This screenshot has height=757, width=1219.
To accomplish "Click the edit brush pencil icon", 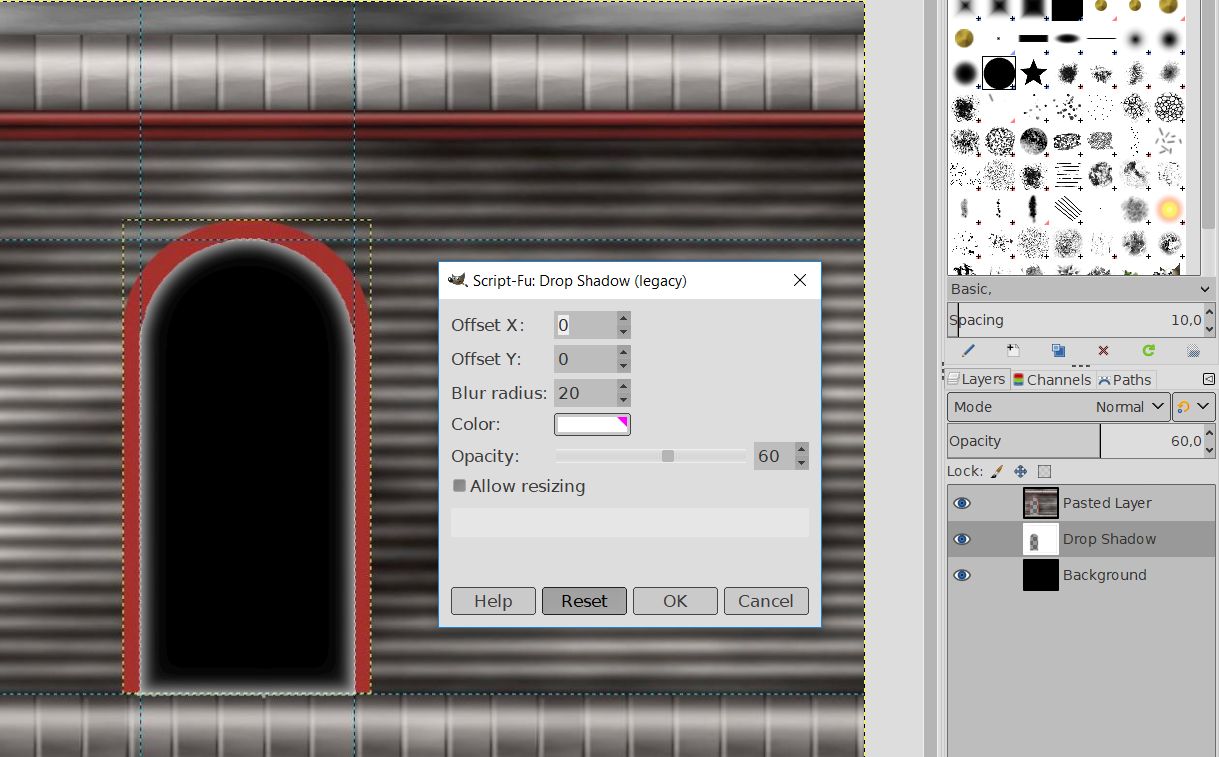I will (968, 351).
